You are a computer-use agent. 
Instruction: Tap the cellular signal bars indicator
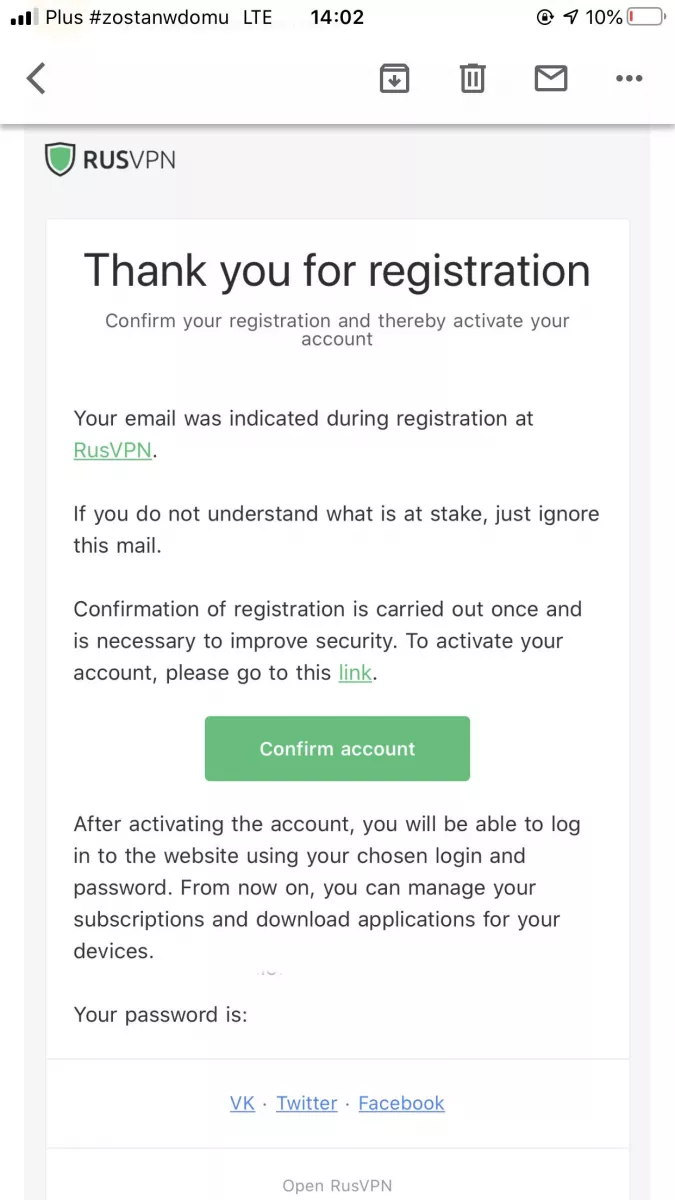(22, 18)
